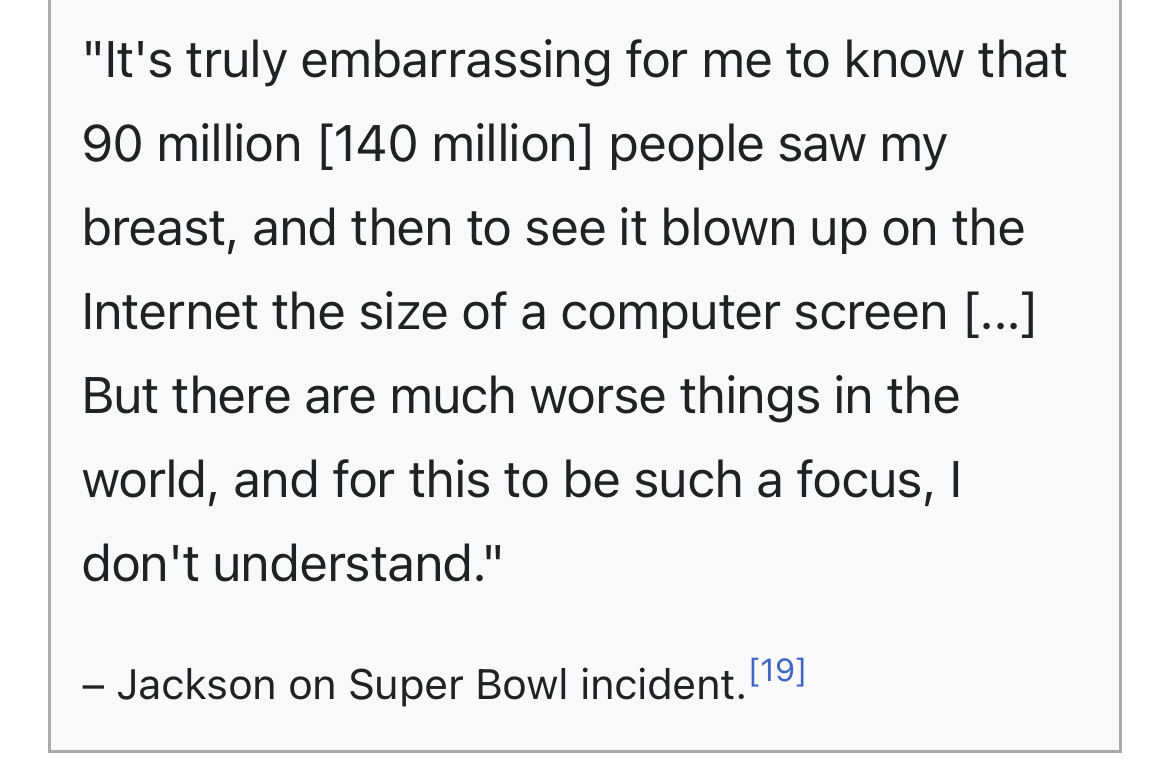This screenshot has height=762, width=1170.
Task: Click the words 'It's truly' at quote start
Action: point(185,61)
